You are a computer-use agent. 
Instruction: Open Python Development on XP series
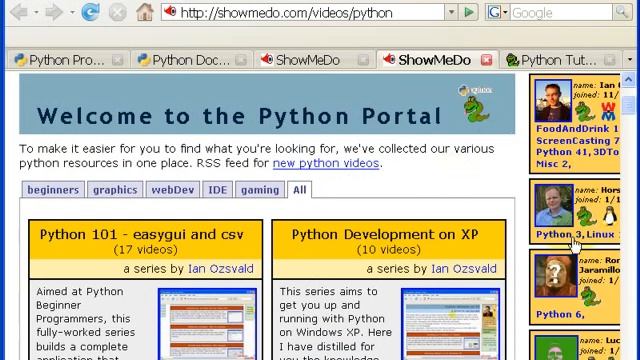pyautogui.click(x=385, y=235)
